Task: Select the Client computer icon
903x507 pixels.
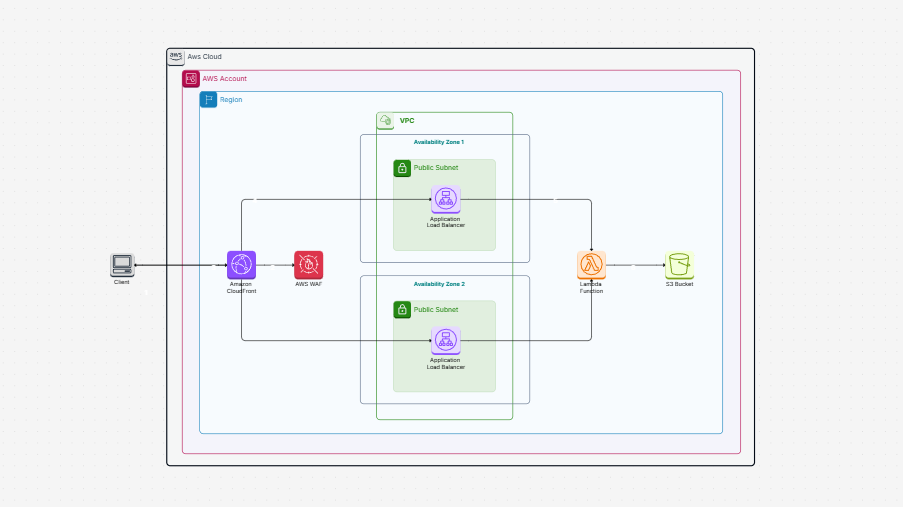Action: 122,265
